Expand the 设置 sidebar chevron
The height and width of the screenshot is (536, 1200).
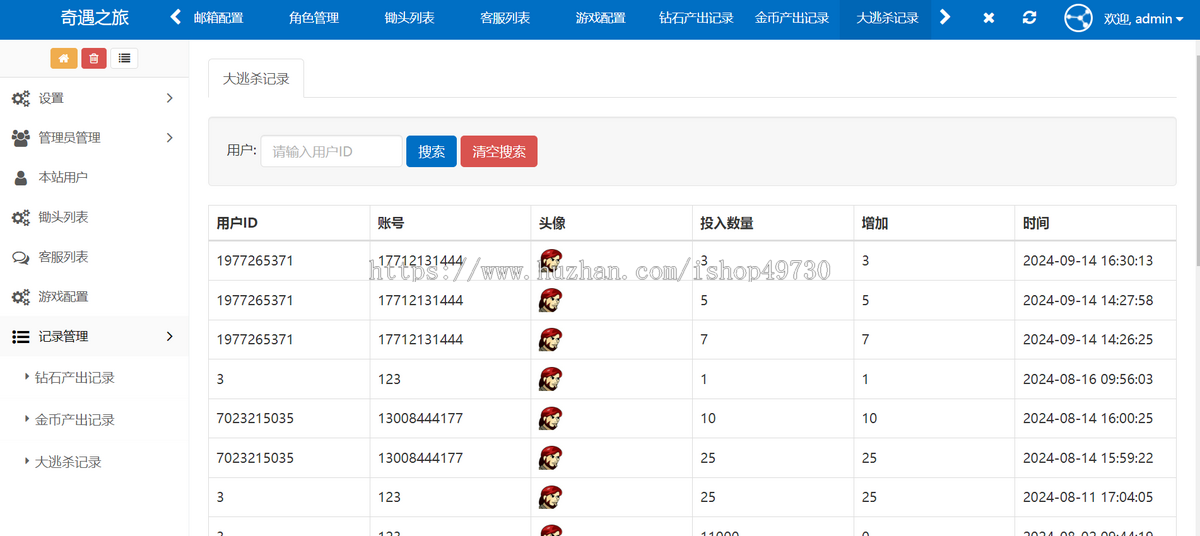pos(169,98)
